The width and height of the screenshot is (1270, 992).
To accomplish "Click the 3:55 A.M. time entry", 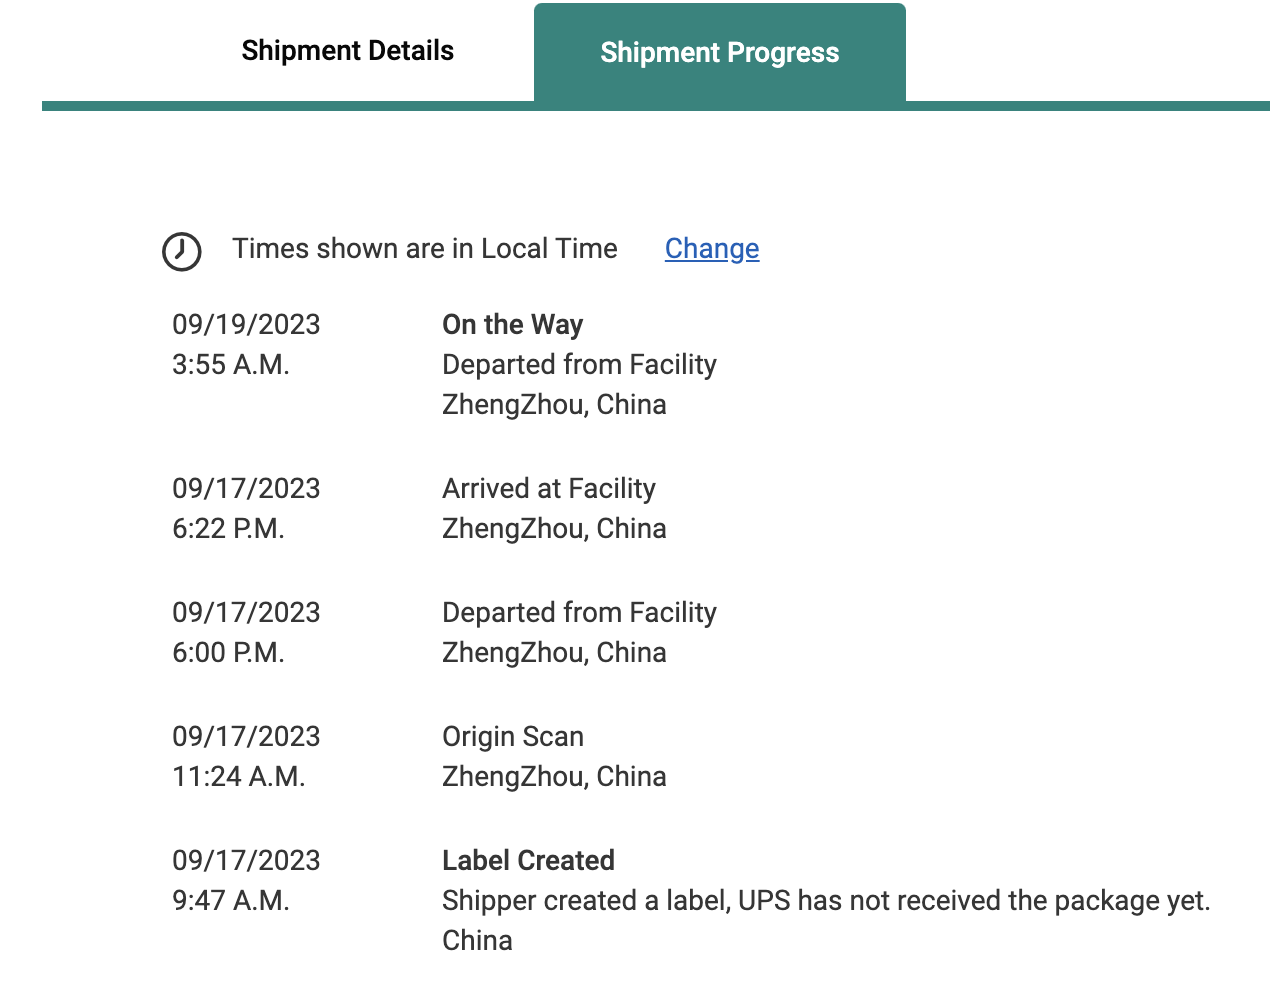I will 231,365.
